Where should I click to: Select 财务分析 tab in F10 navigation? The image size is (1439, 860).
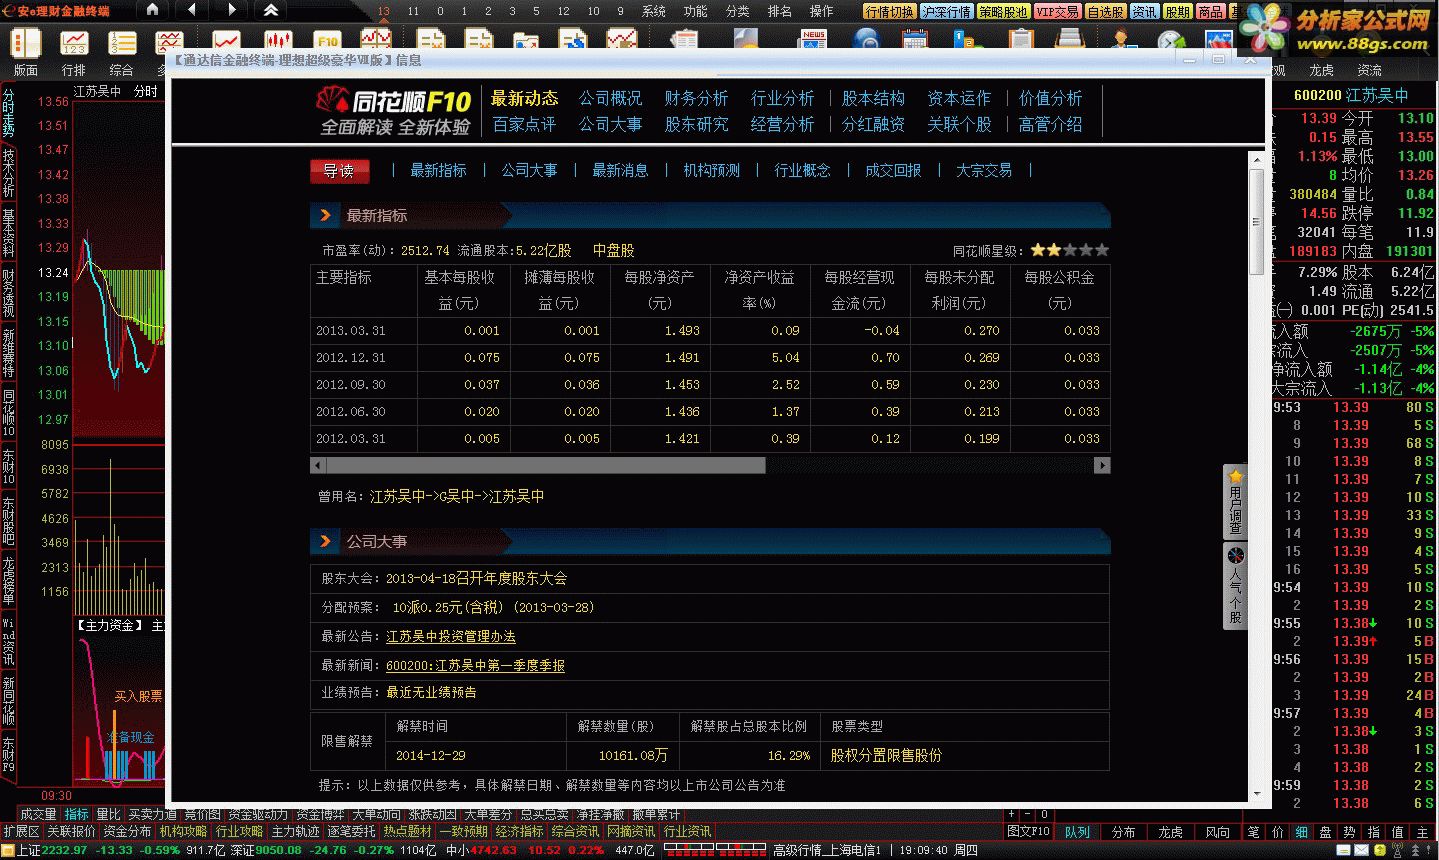(697, 98)
